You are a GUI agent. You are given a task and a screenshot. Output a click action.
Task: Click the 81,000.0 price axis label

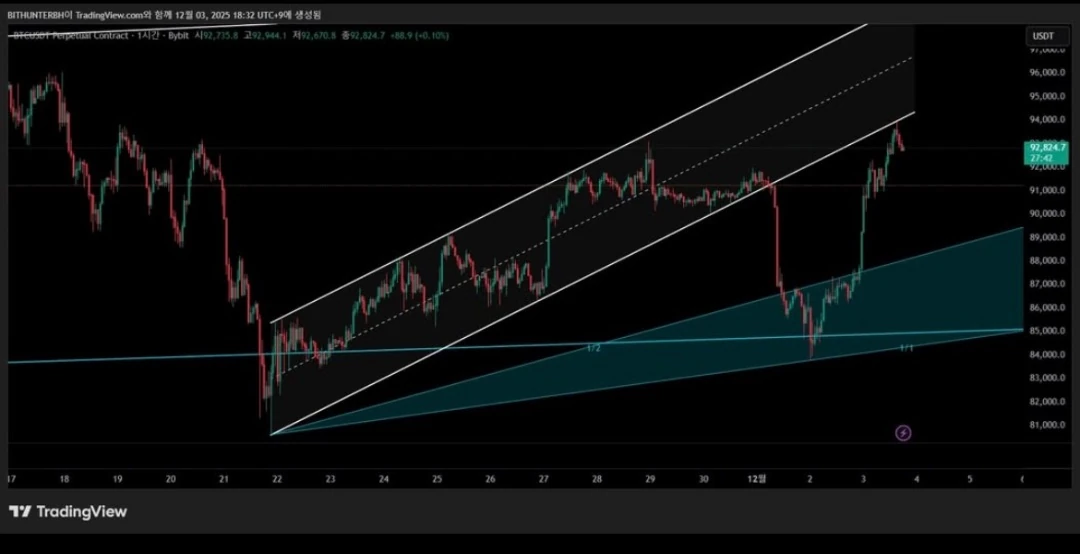(1046, 424)
